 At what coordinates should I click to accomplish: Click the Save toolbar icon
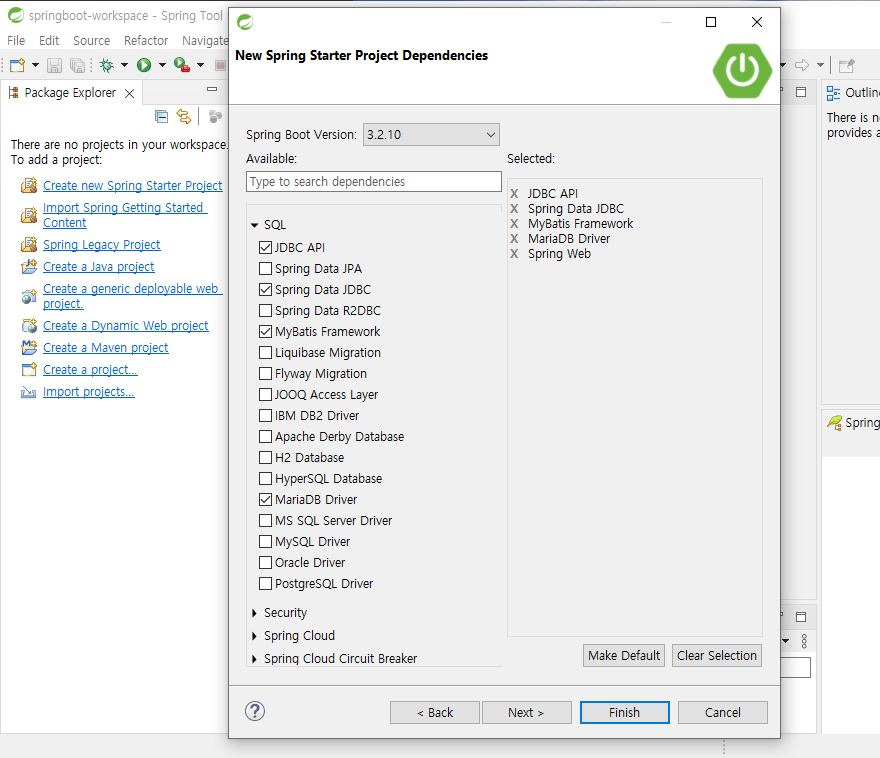(54, 66)
